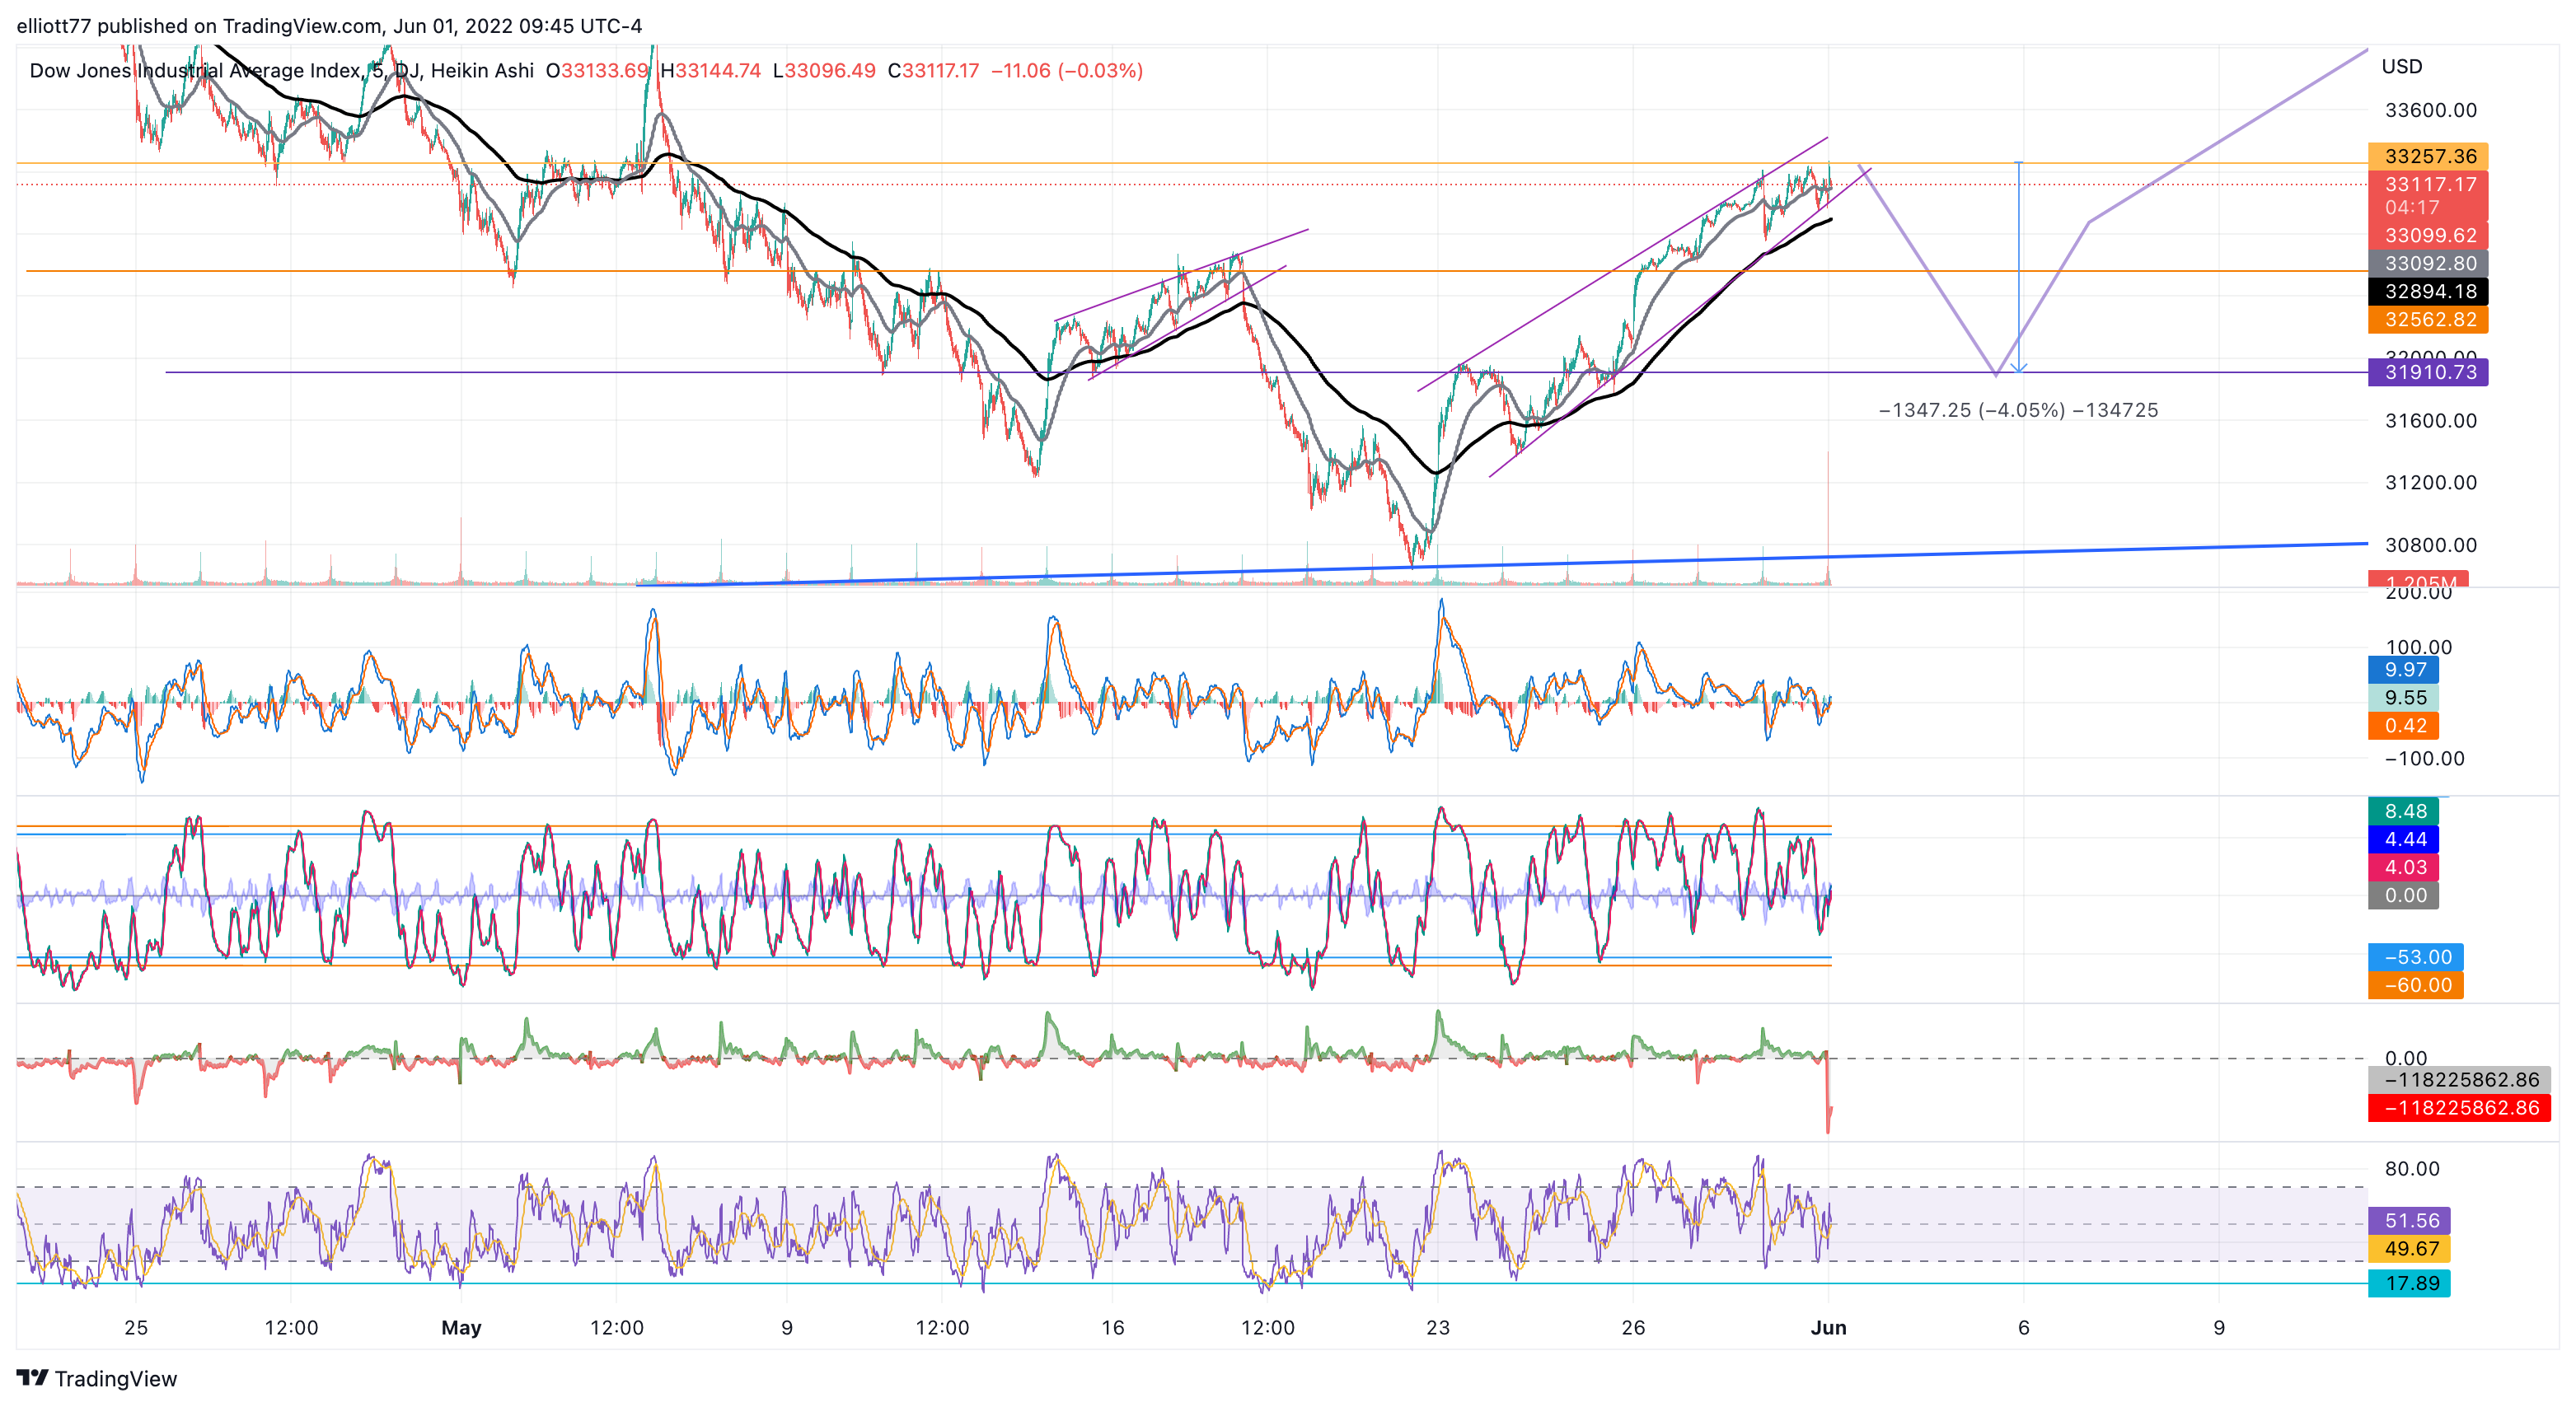This screenshot has width=2576, height=1407.
Task: Click the gray 33092.80 price label
Action: (x=2429, y=263)
